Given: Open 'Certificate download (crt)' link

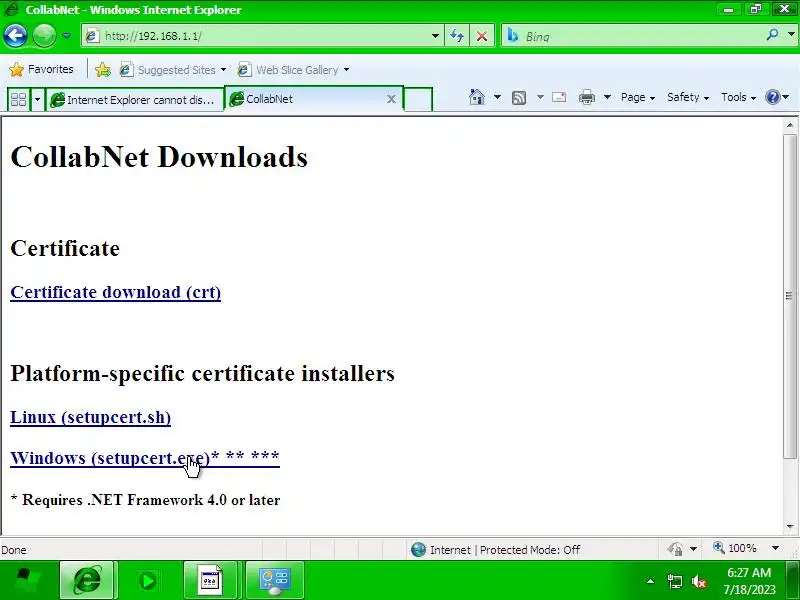Looking at the screenshot, I should click(x=115, y=292).
